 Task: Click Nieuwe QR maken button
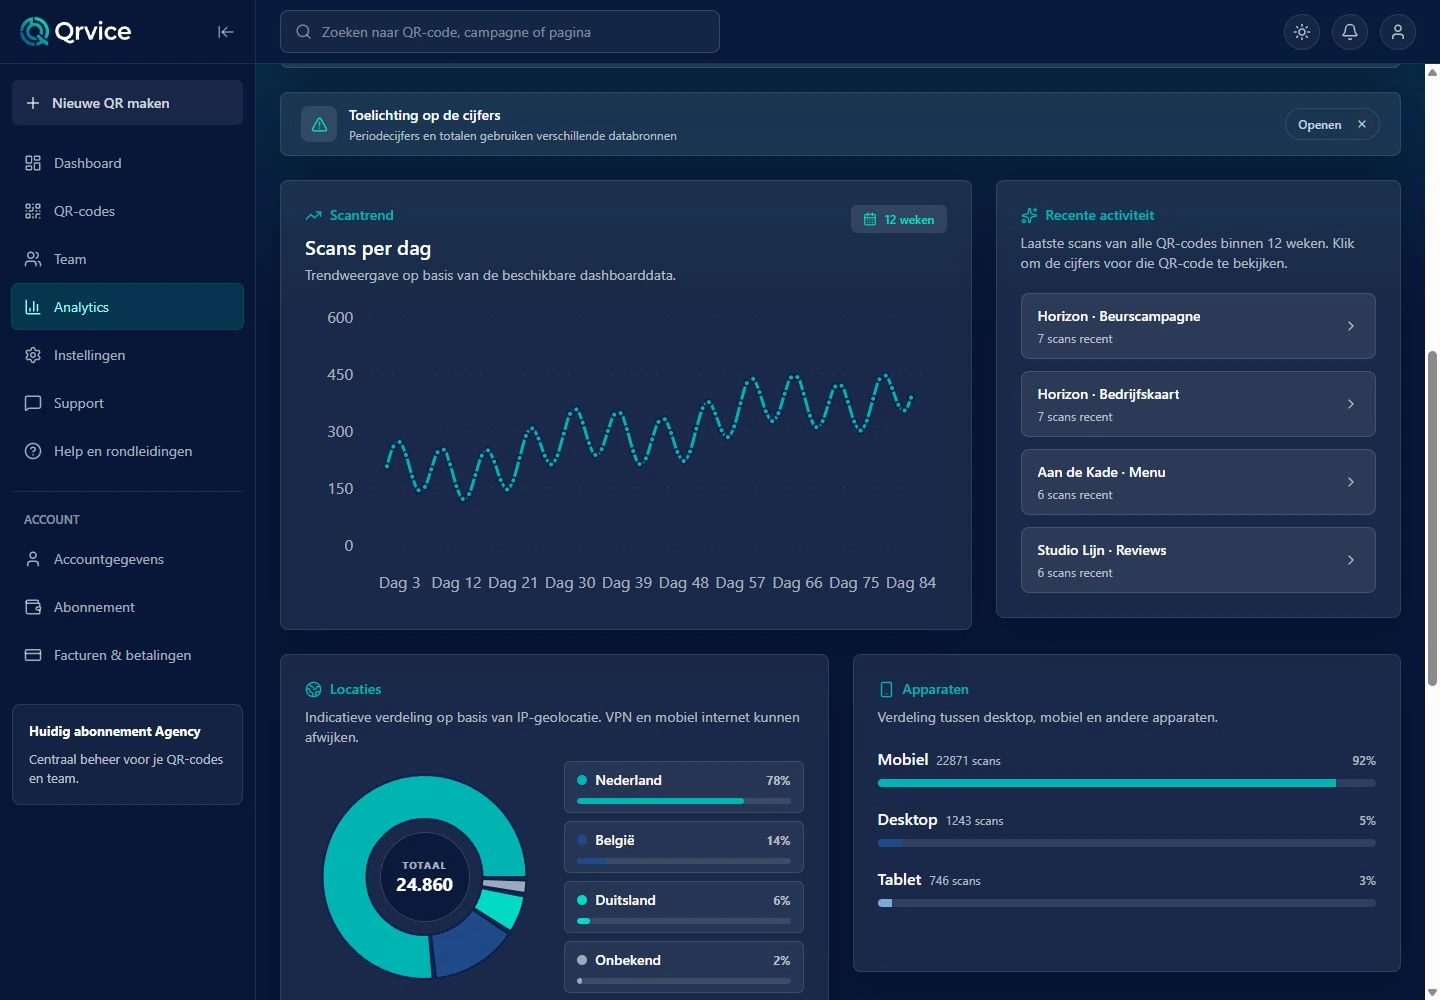127,103
